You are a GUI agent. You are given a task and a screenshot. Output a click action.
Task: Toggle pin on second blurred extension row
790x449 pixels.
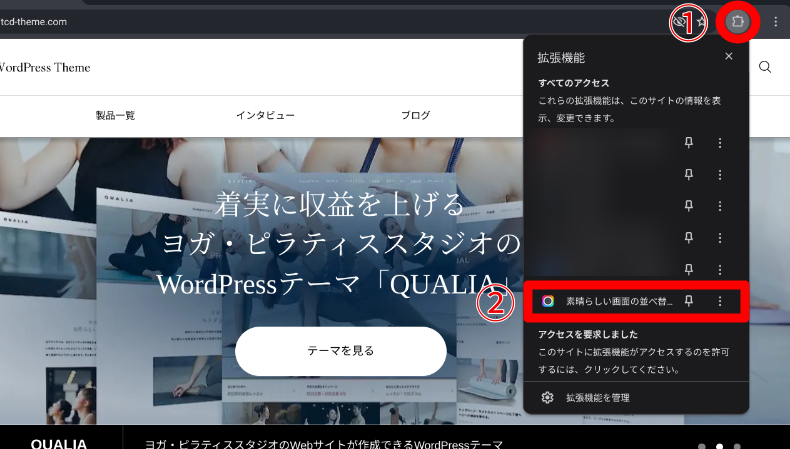click(689, 174)
